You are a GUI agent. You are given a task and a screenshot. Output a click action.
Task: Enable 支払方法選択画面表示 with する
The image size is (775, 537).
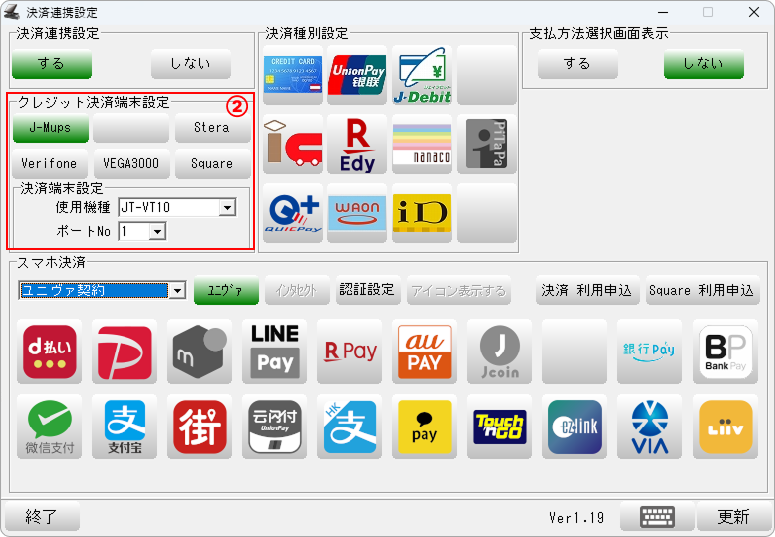tap(578, 64)
